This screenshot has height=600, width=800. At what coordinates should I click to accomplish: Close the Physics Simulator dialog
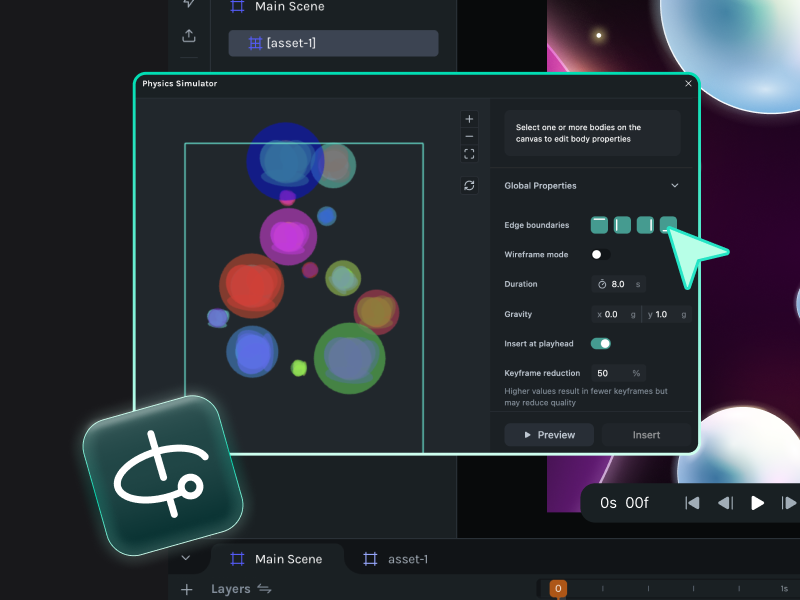point(688,84)
